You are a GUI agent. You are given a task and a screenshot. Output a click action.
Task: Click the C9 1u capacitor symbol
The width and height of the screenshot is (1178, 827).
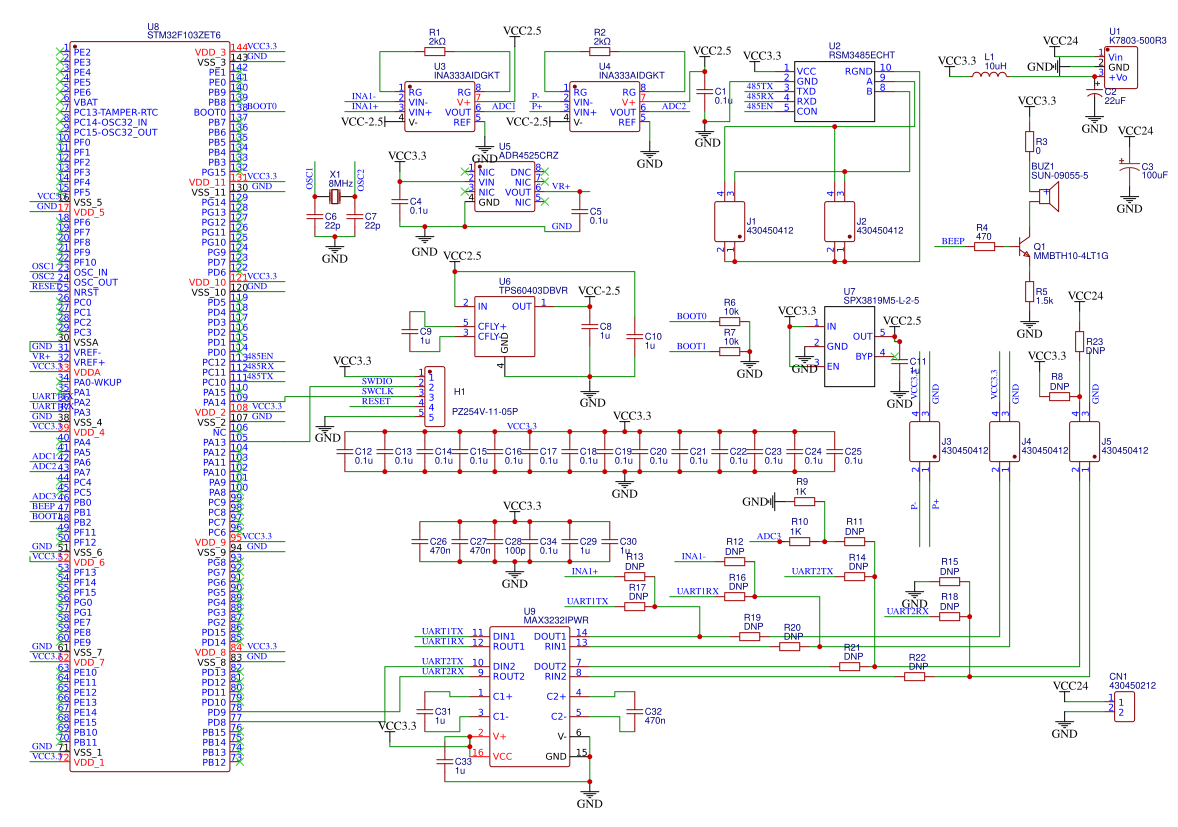coord(409,331)
